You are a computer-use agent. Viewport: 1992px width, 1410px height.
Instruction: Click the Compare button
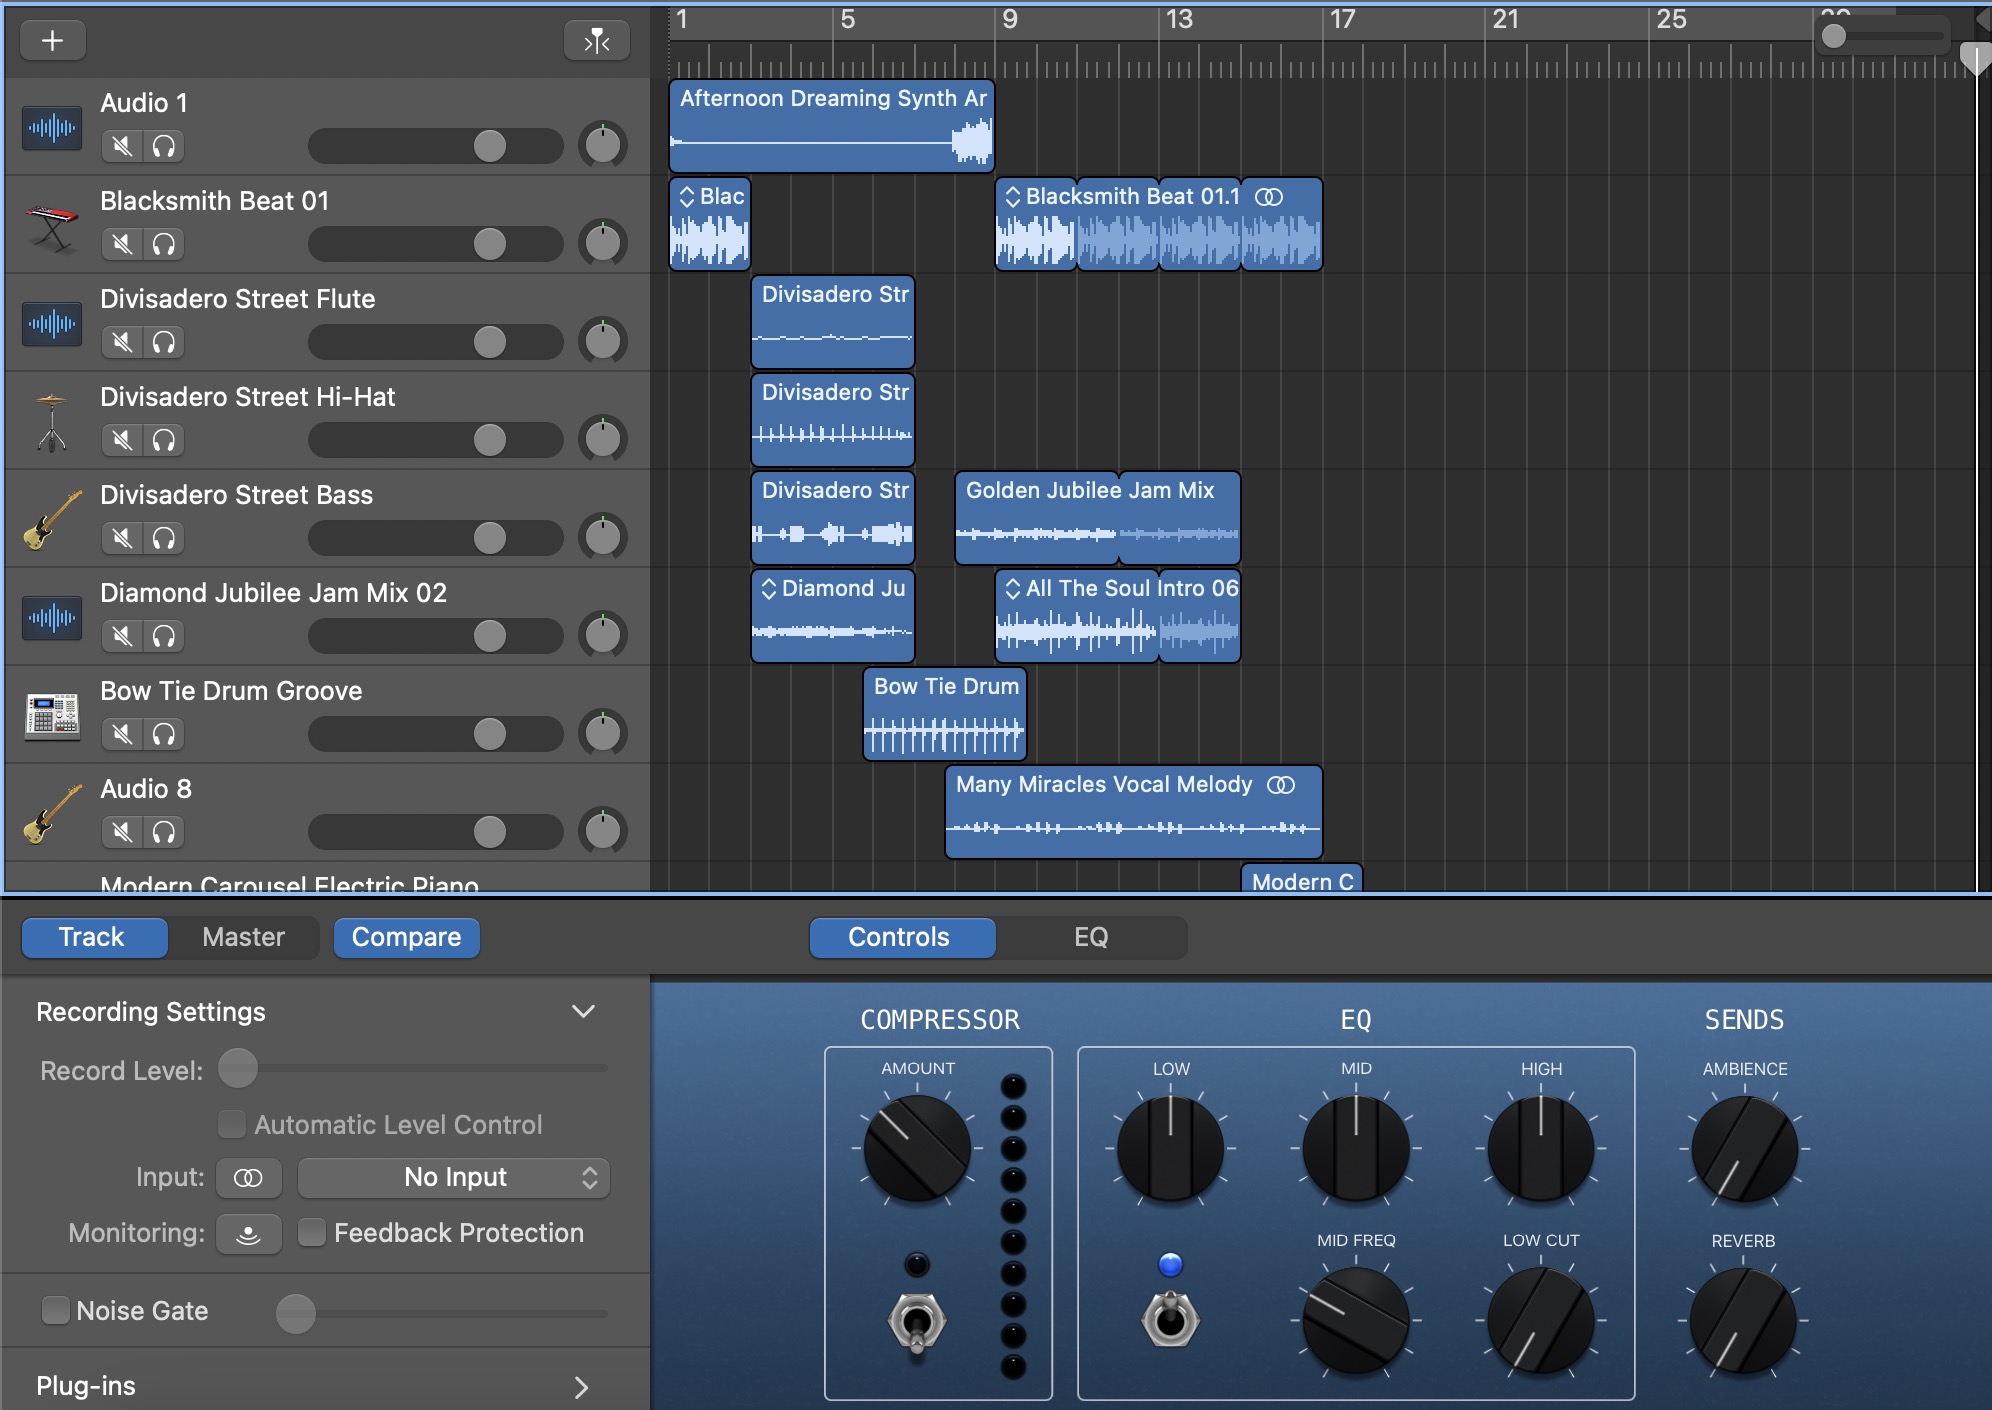(x=406, y=937)
